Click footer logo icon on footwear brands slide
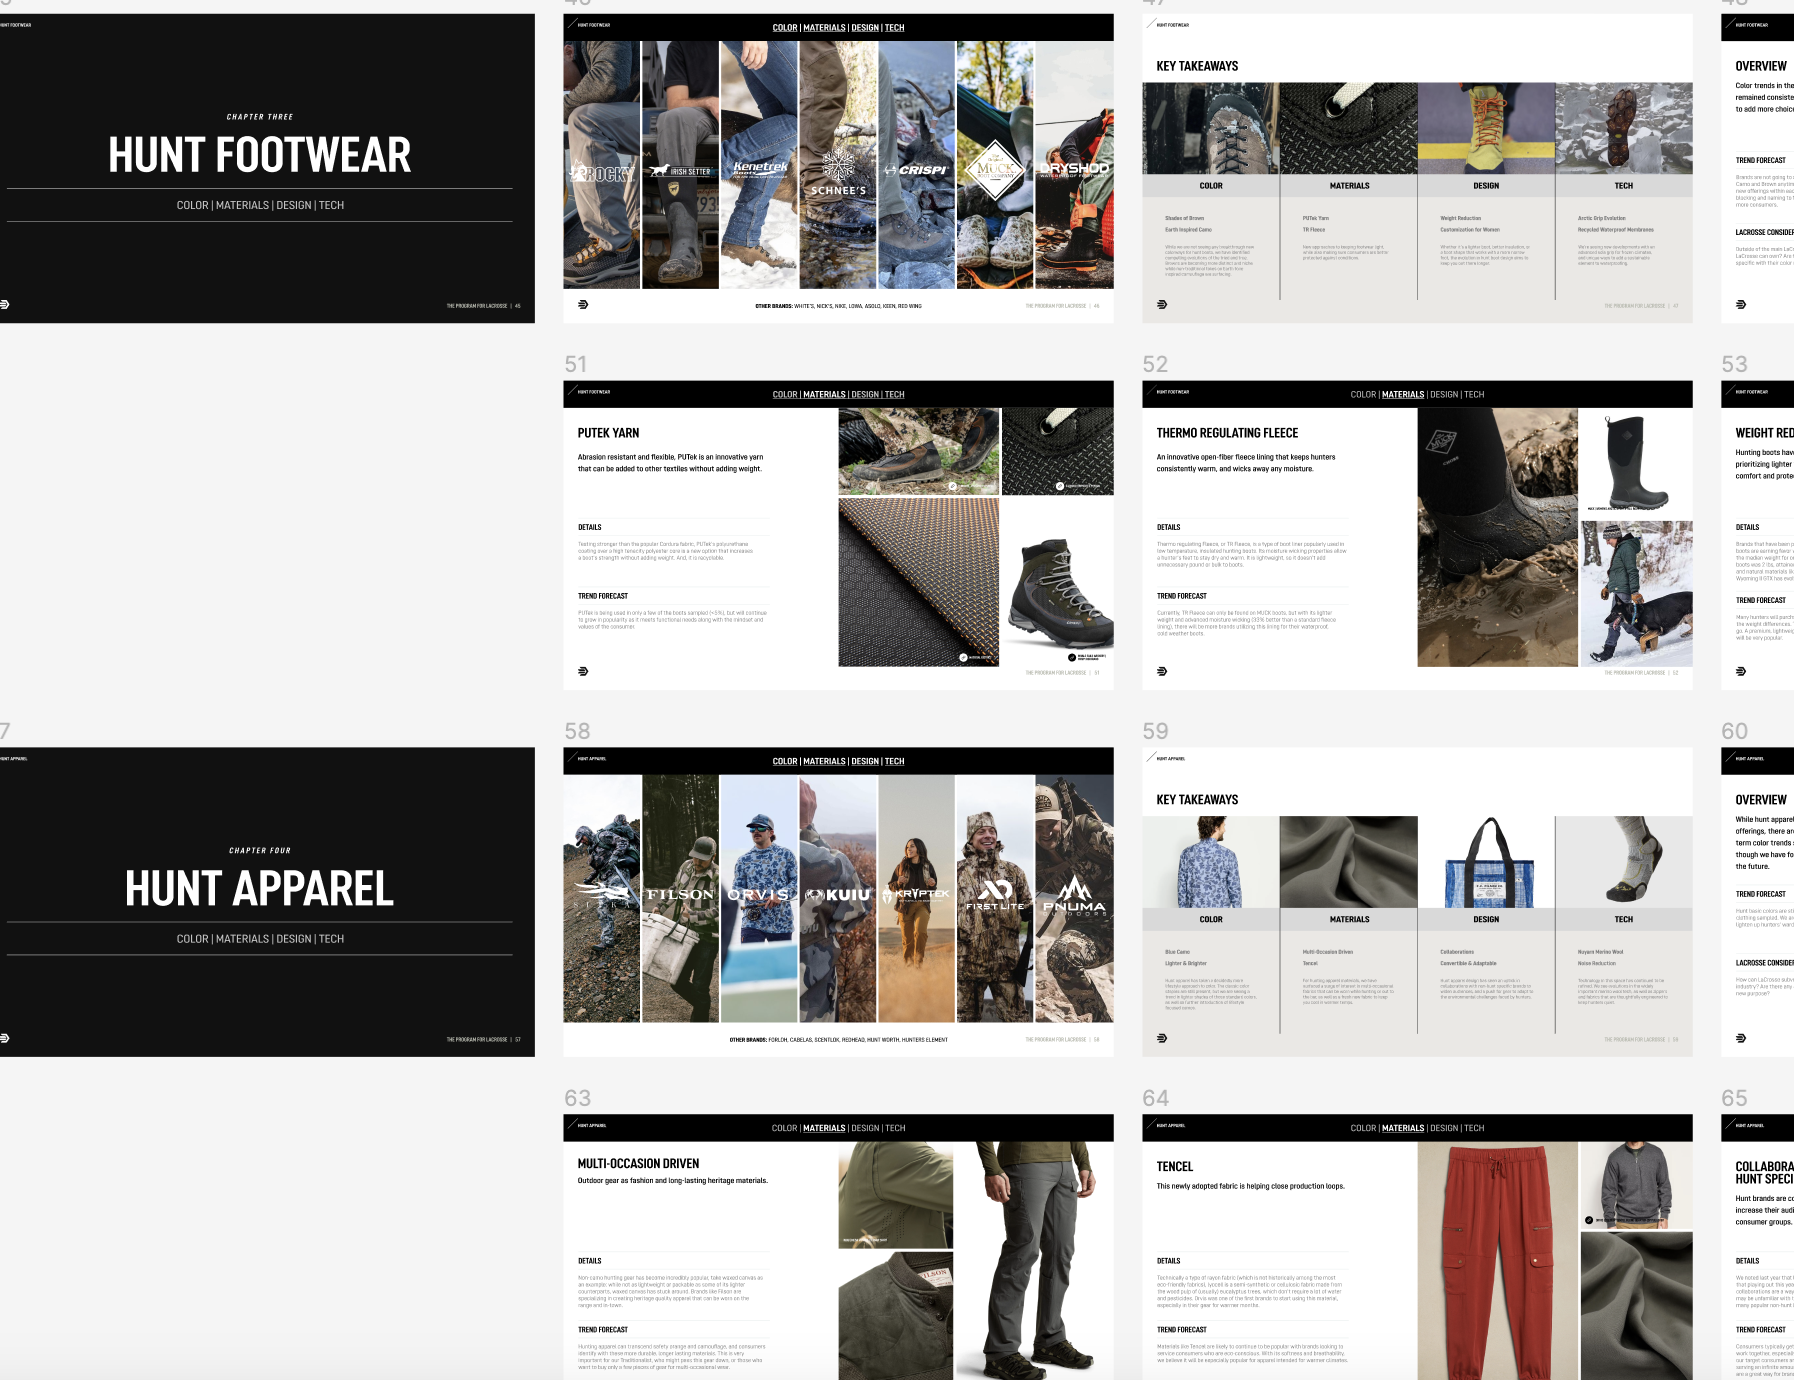The height and width of the screenshot is (1380, 1794). [x=583, y=304]
